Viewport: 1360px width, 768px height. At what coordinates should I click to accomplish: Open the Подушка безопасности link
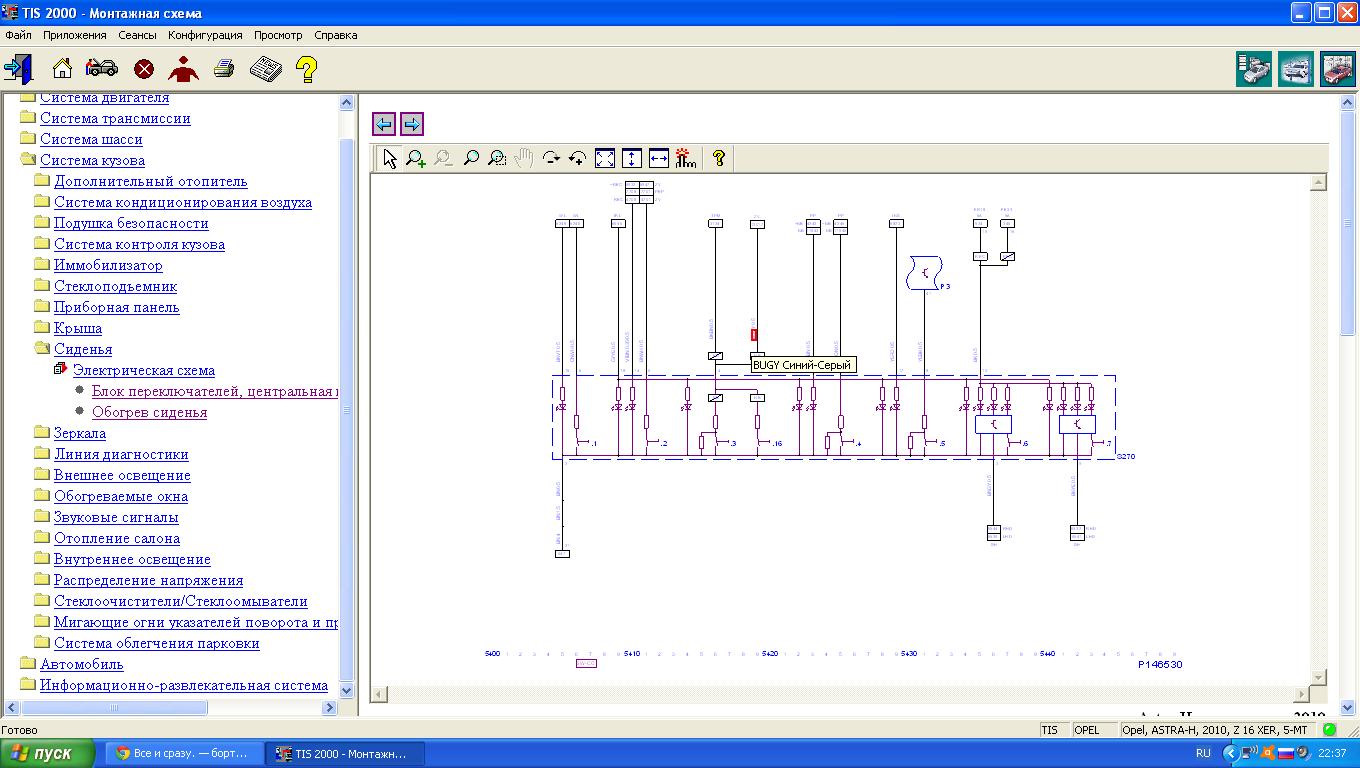click(x=131, y=223)
